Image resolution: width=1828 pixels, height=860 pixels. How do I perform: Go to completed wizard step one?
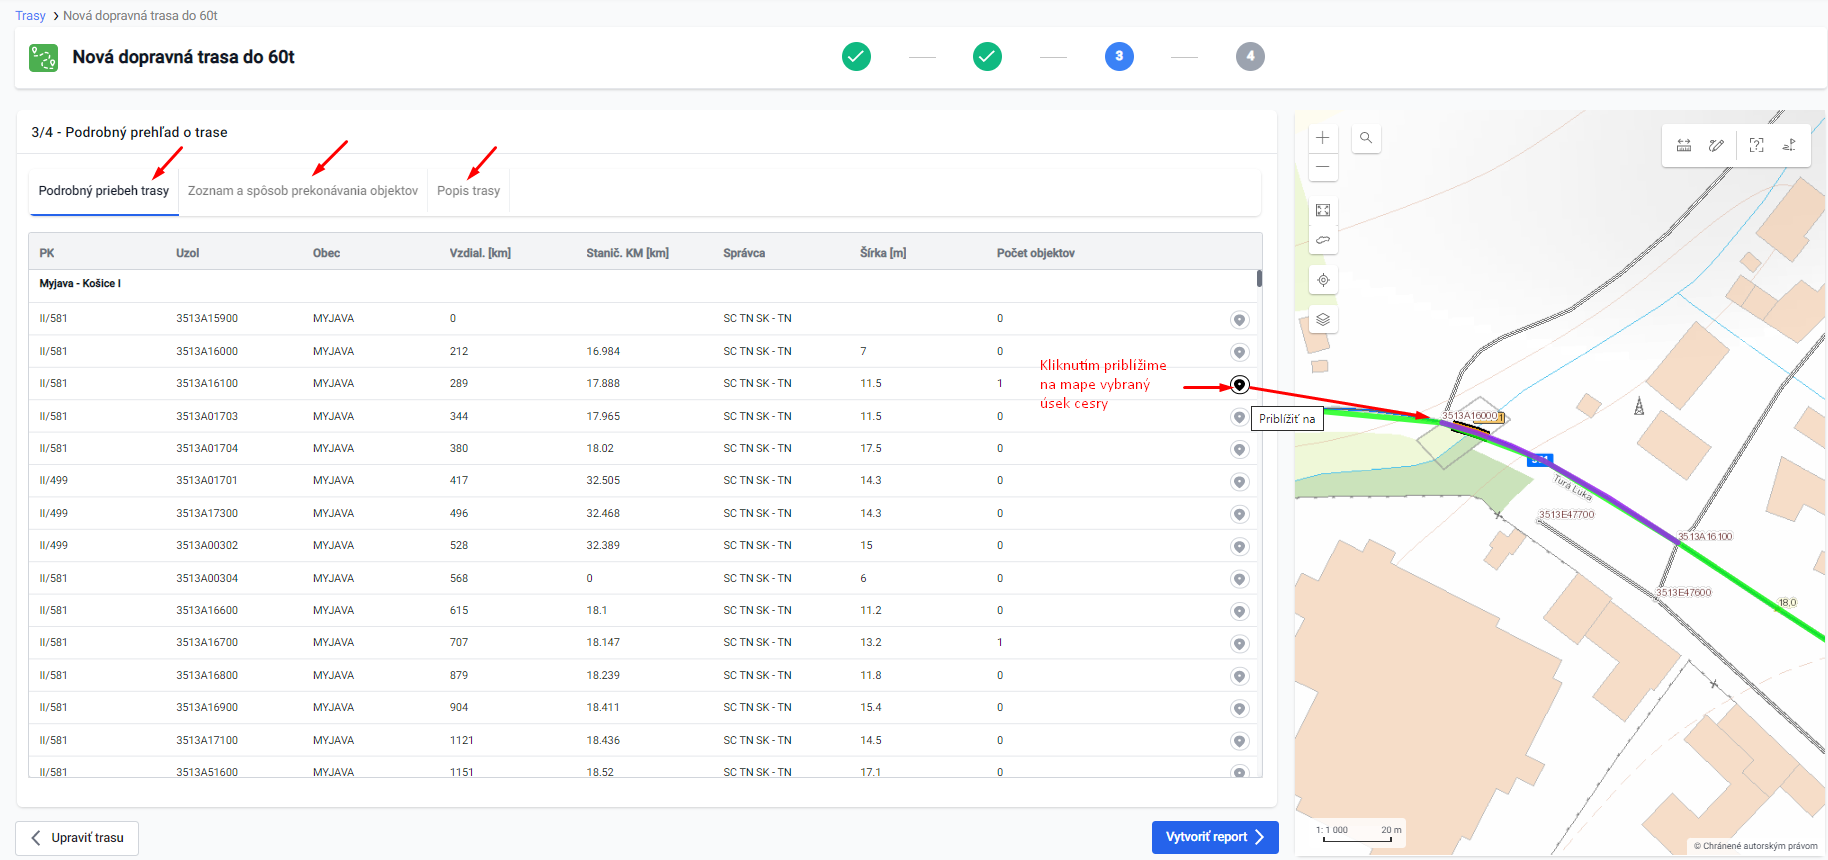click(856, 57)
